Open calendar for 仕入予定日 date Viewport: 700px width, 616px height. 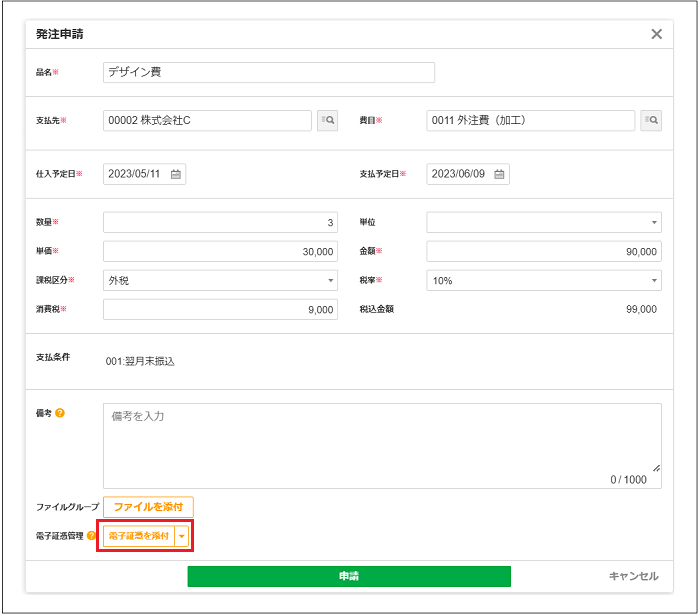pos(176,174)
